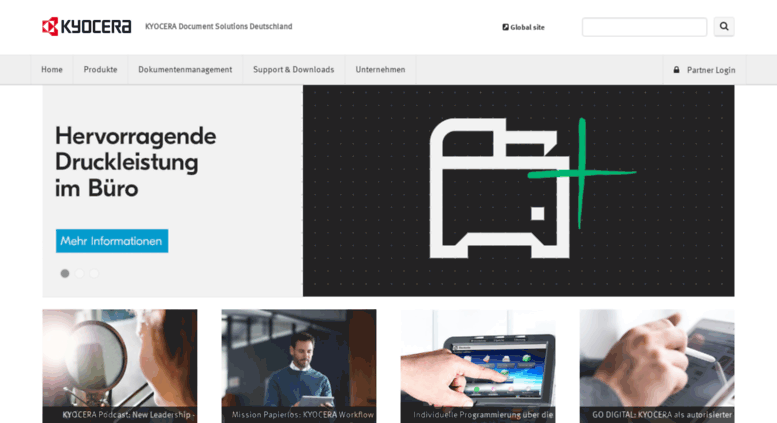The width and height of the screenshot is (777, 423).
Task: Open the Global site link
Action: click(x=527, y=27)
